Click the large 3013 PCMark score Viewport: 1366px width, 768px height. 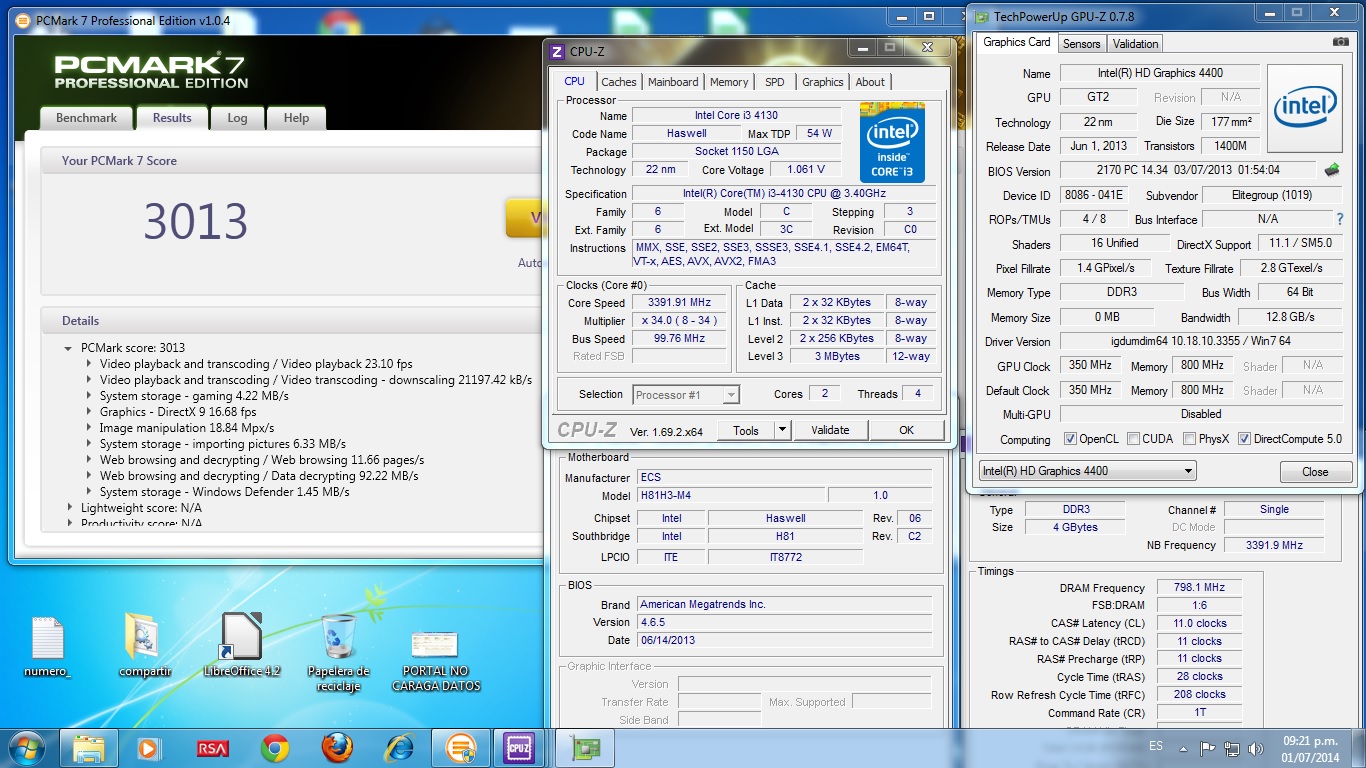pyautogui.click(x=195, y=222)
